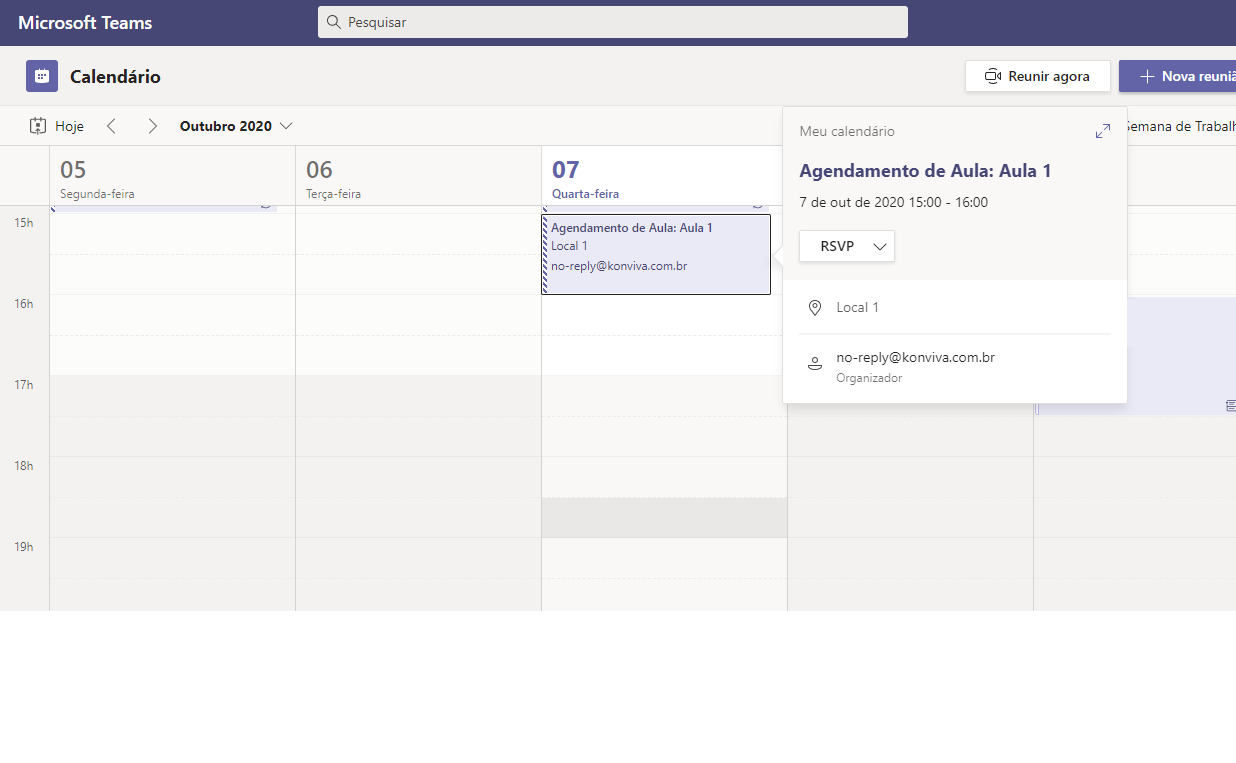Click the popup title Agendamento de Aula: Aula 1
Viewport: 1236px width, 763px height.
pos(925,171)
